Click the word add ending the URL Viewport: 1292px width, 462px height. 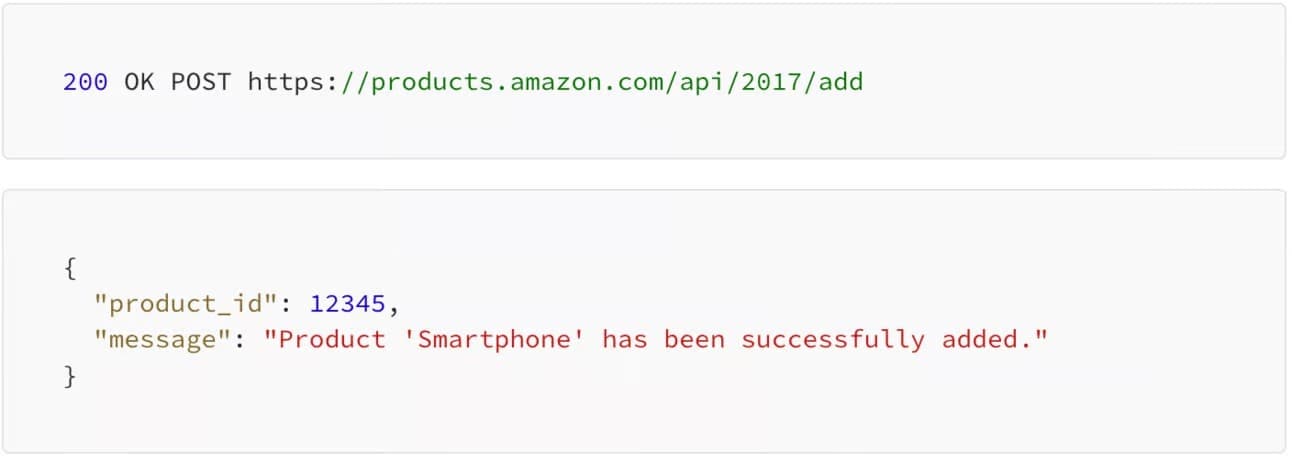point(840,82)
